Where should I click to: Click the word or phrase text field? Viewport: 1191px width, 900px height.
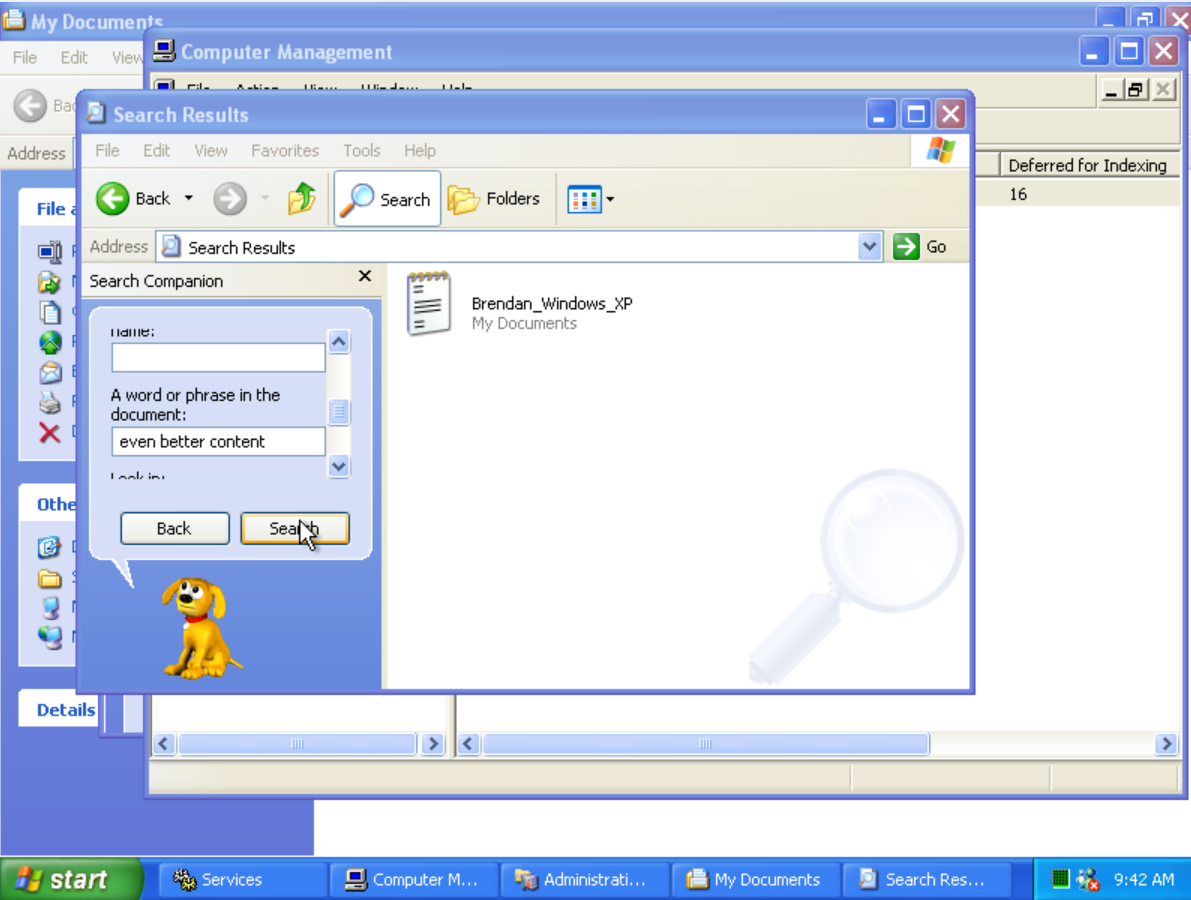pyautogui.click(x=218, y=441)
